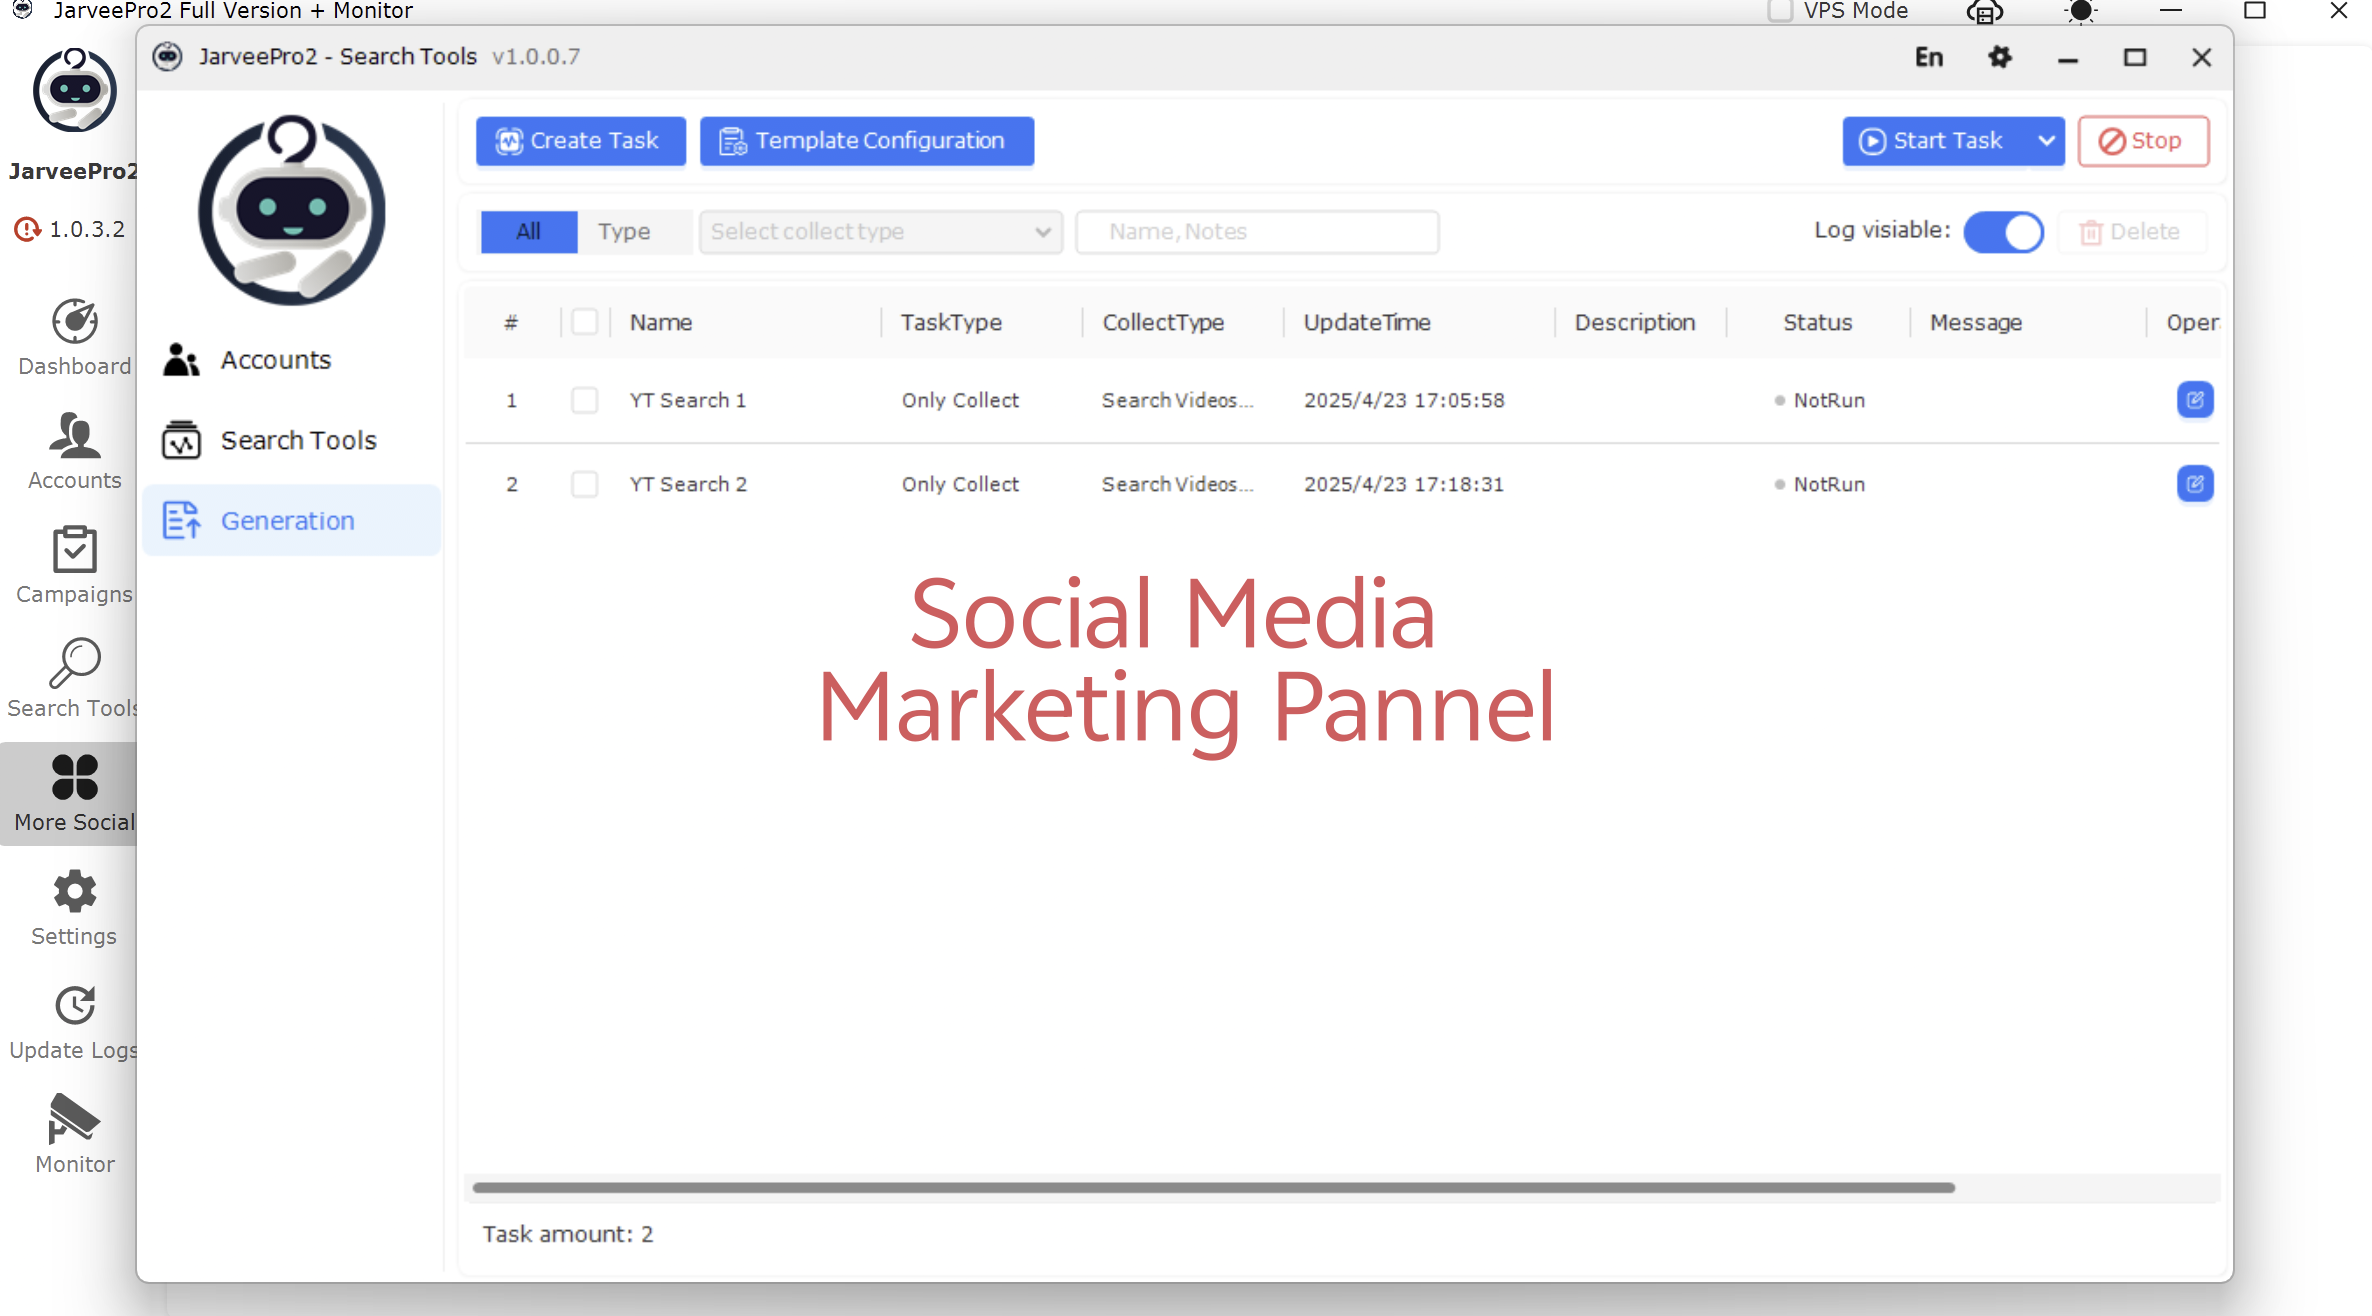Open the gear settings icon in Search Tools title bar
This screenshot has width=2372, height=1316.
(1999, 58)
